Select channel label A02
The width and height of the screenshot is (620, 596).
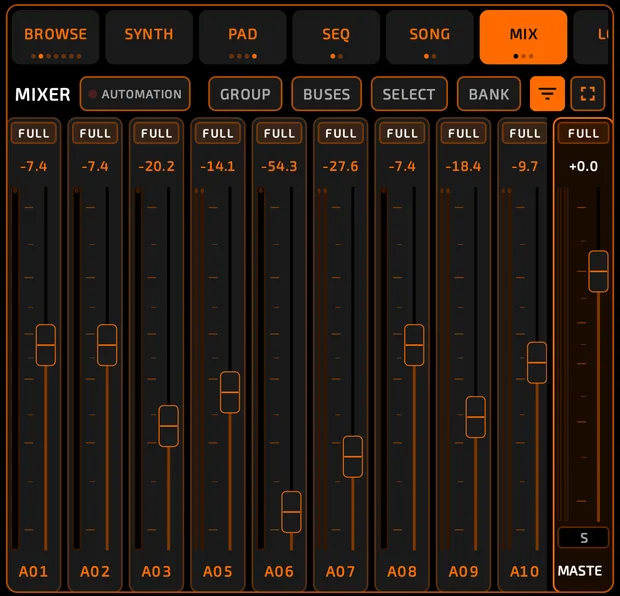95,571
